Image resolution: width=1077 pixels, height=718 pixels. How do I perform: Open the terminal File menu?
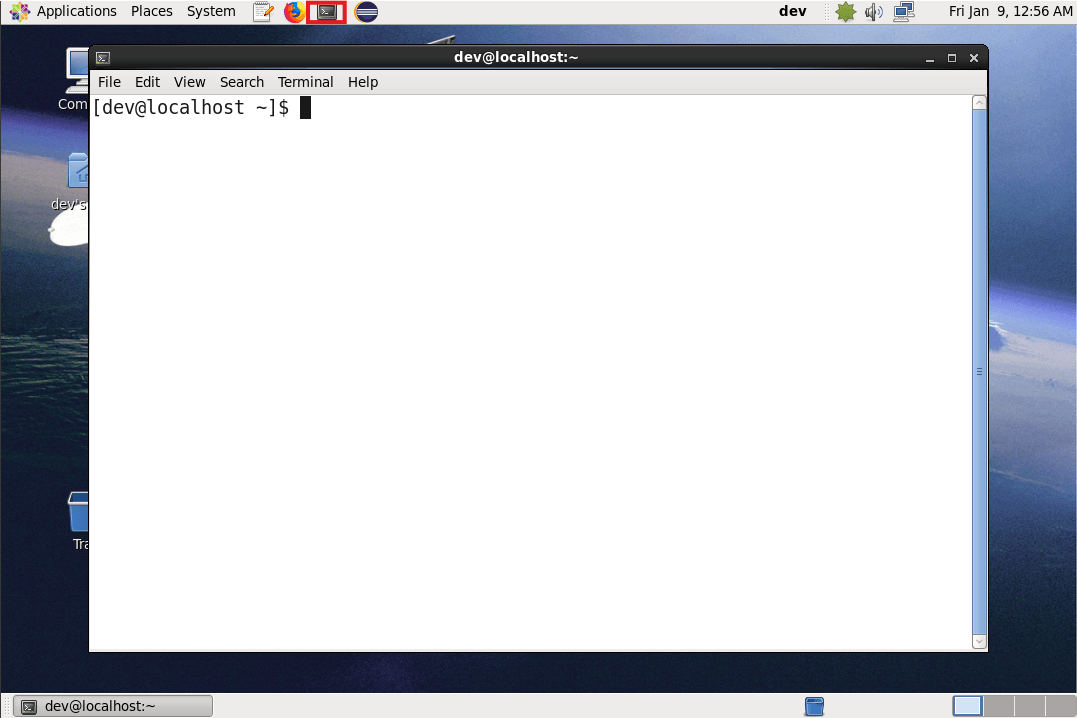pyautogui.click(x=109, y=82)
